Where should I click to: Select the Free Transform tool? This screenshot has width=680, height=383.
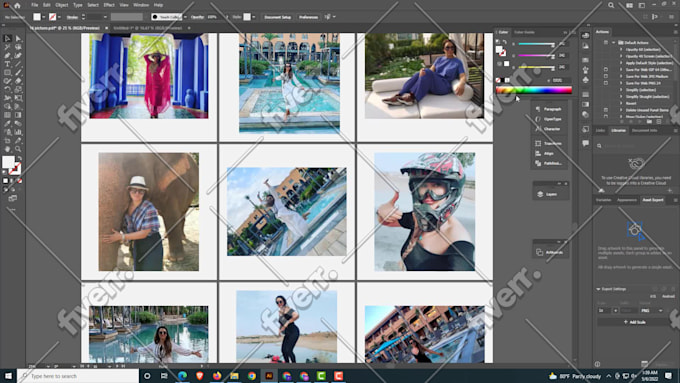18,98
